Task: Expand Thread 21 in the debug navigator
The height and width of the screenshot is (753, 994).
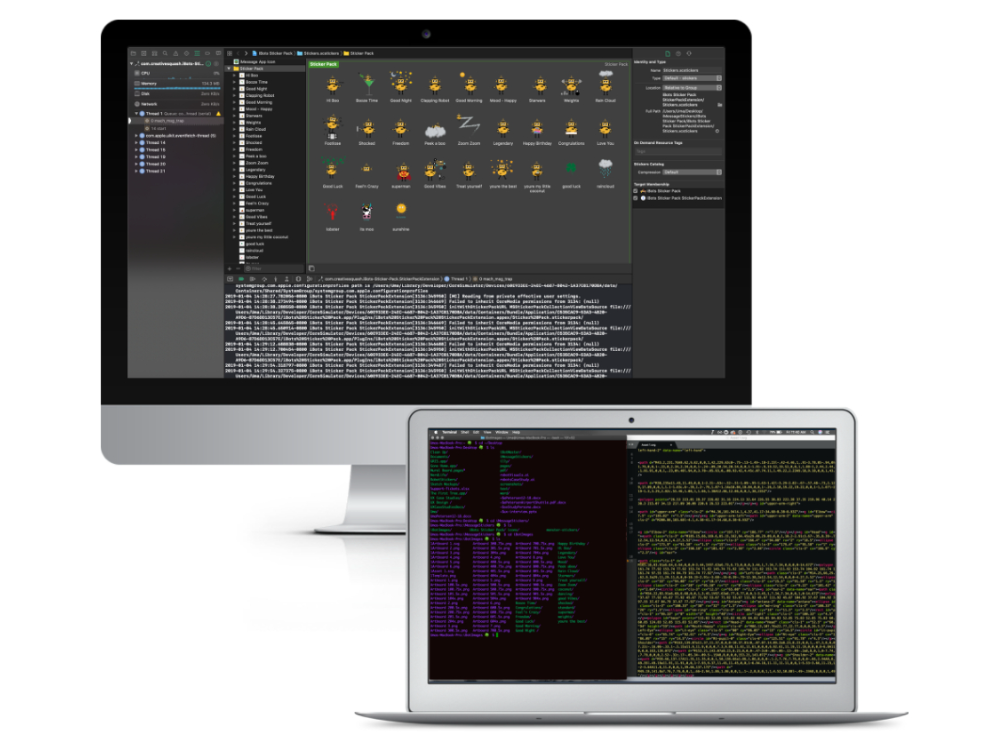Action: [x=136, y=171]
